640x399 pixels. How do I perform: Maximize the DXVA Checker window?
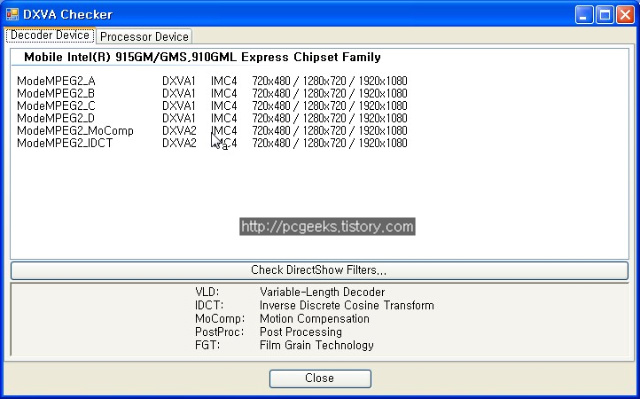pos(604,15)
